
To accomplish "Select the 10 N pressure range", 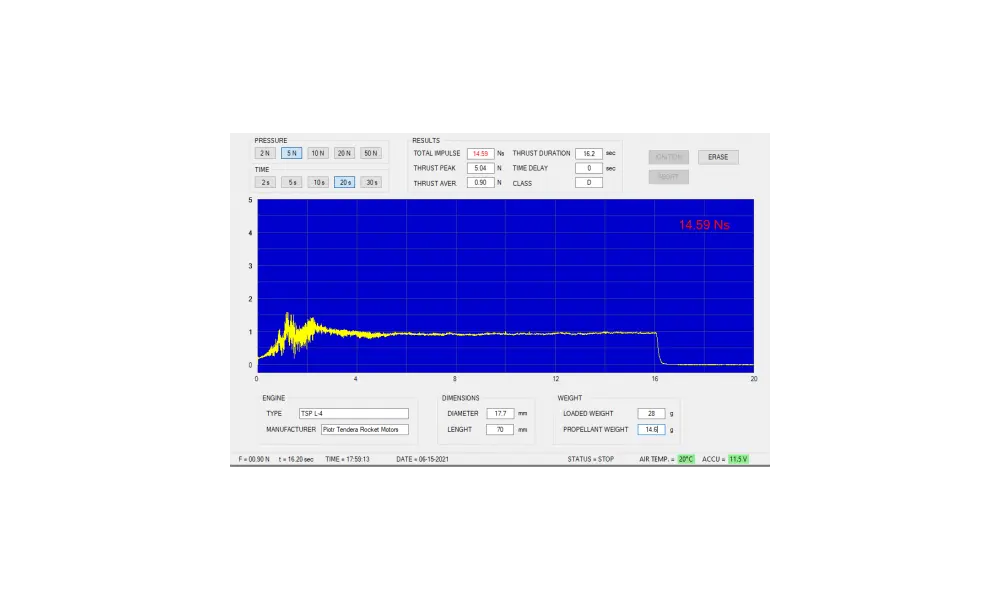I will point(318,153).
